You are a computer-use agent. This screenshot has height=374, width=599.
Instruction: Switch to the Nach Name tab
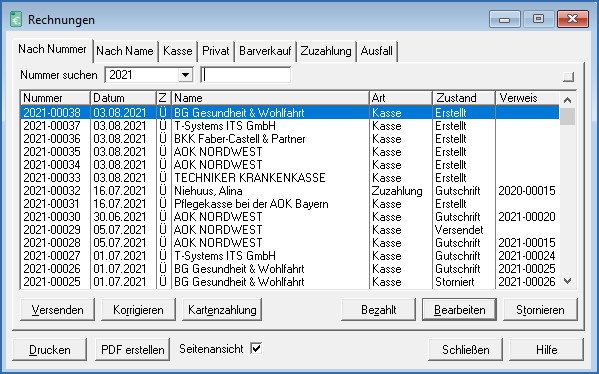coord(125,51)
